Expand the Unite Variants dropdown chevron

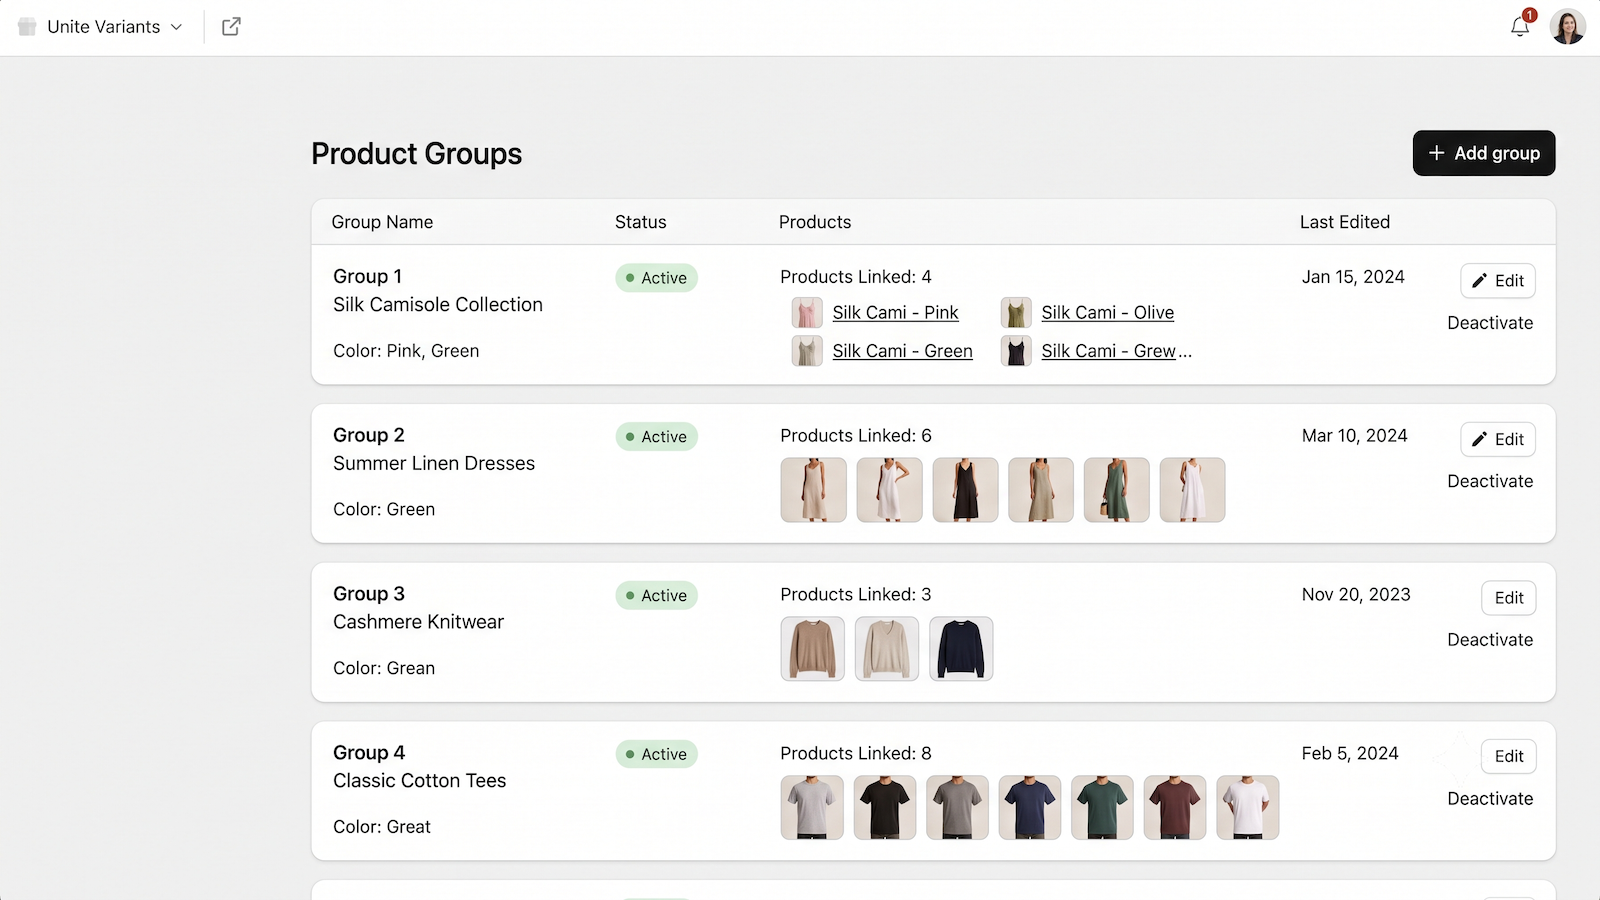pos(177,27)
